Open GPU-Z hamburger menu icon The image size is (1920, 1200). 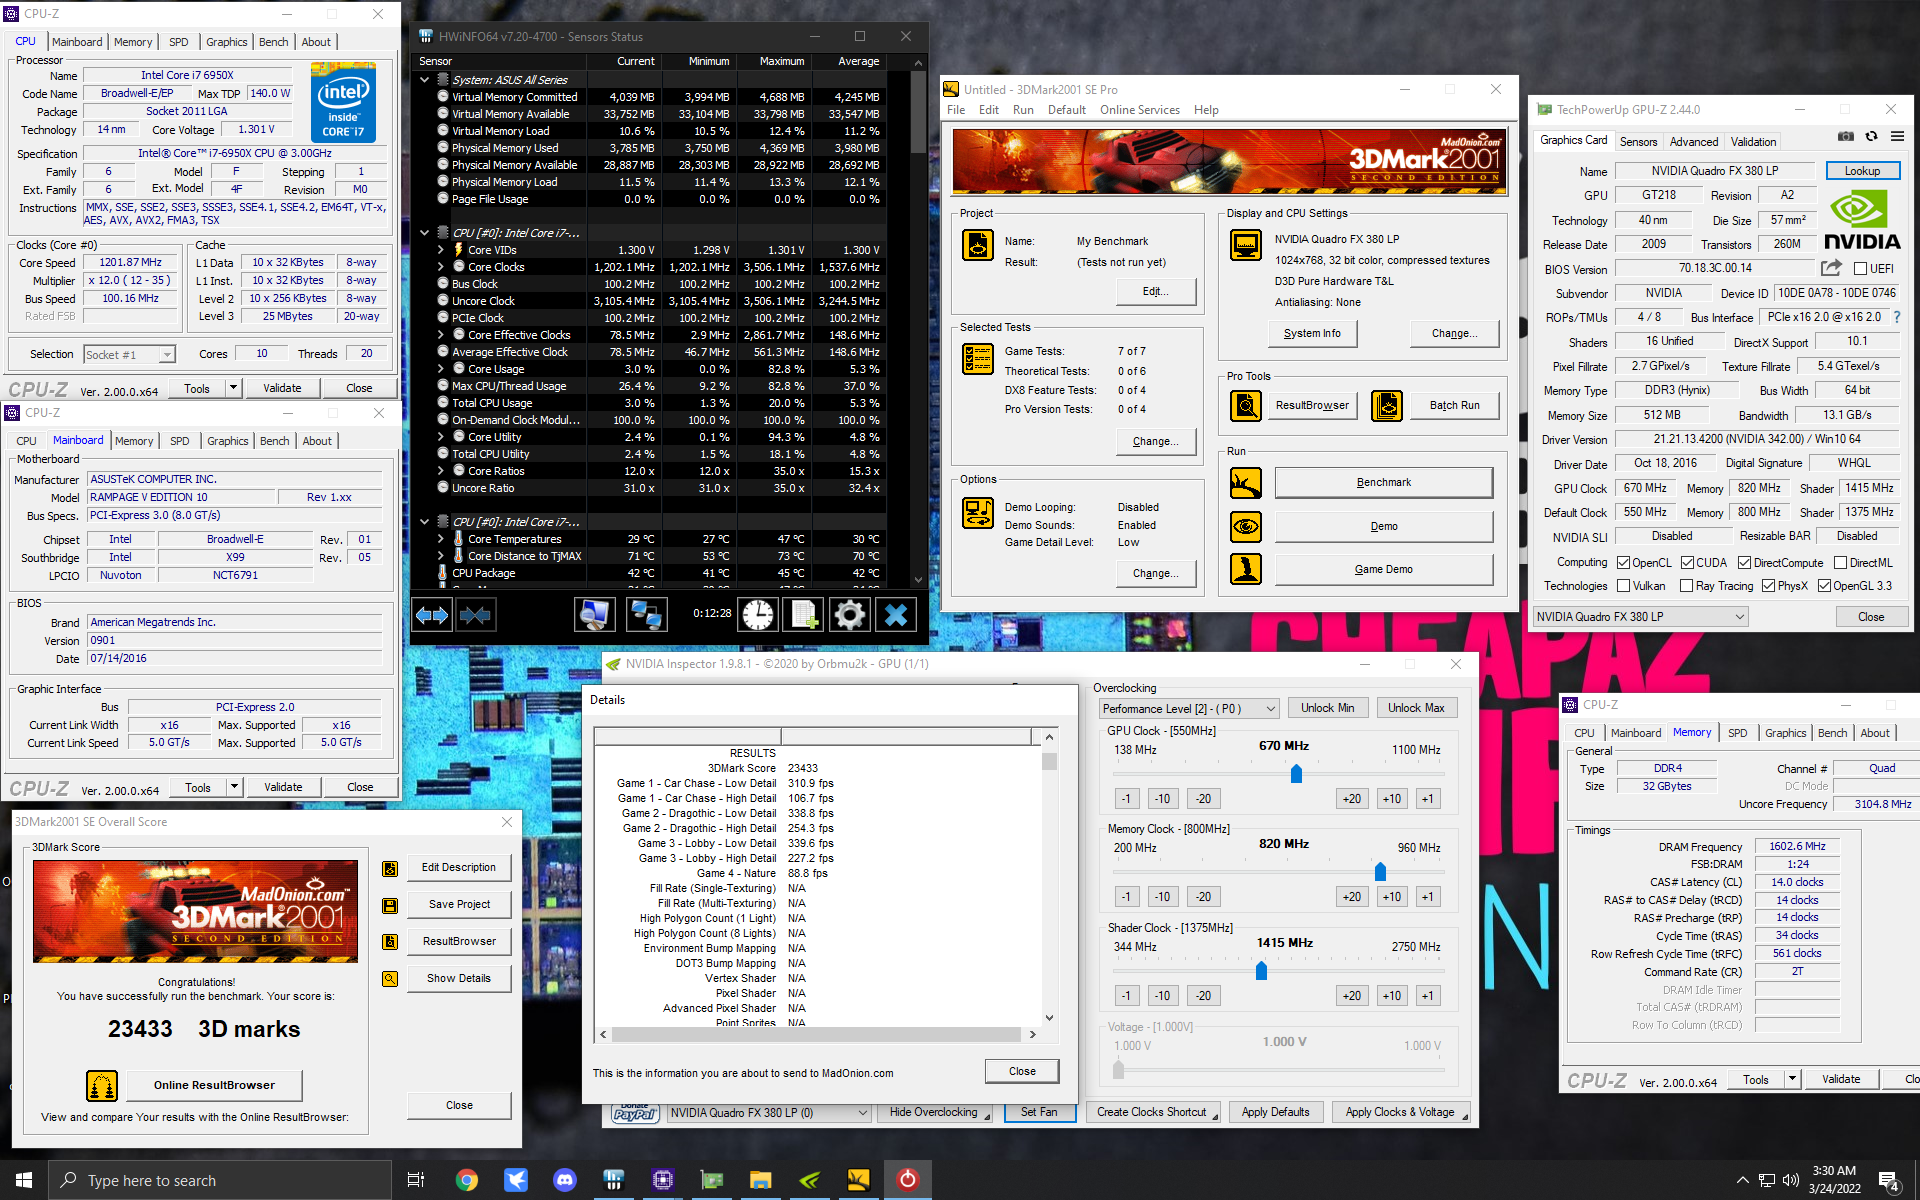point(1897,137)
